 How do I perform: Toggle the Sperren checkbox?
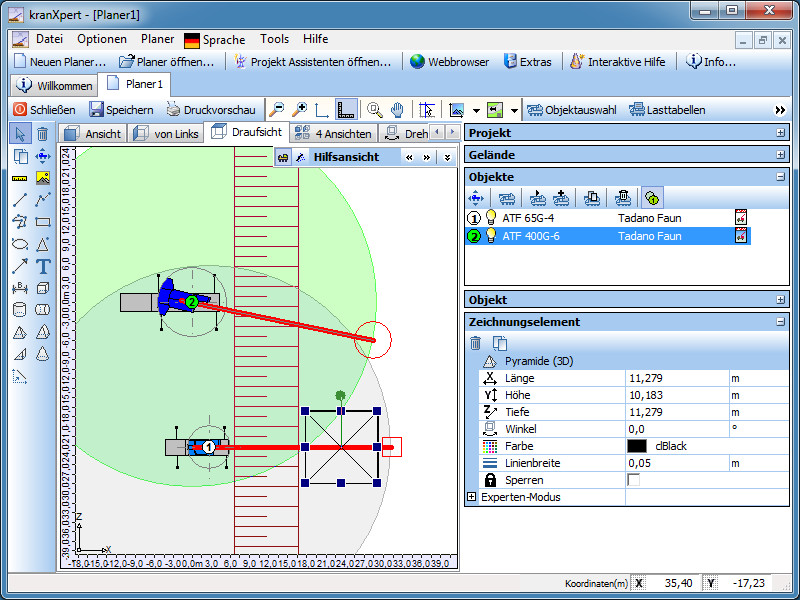pos(633,480)
